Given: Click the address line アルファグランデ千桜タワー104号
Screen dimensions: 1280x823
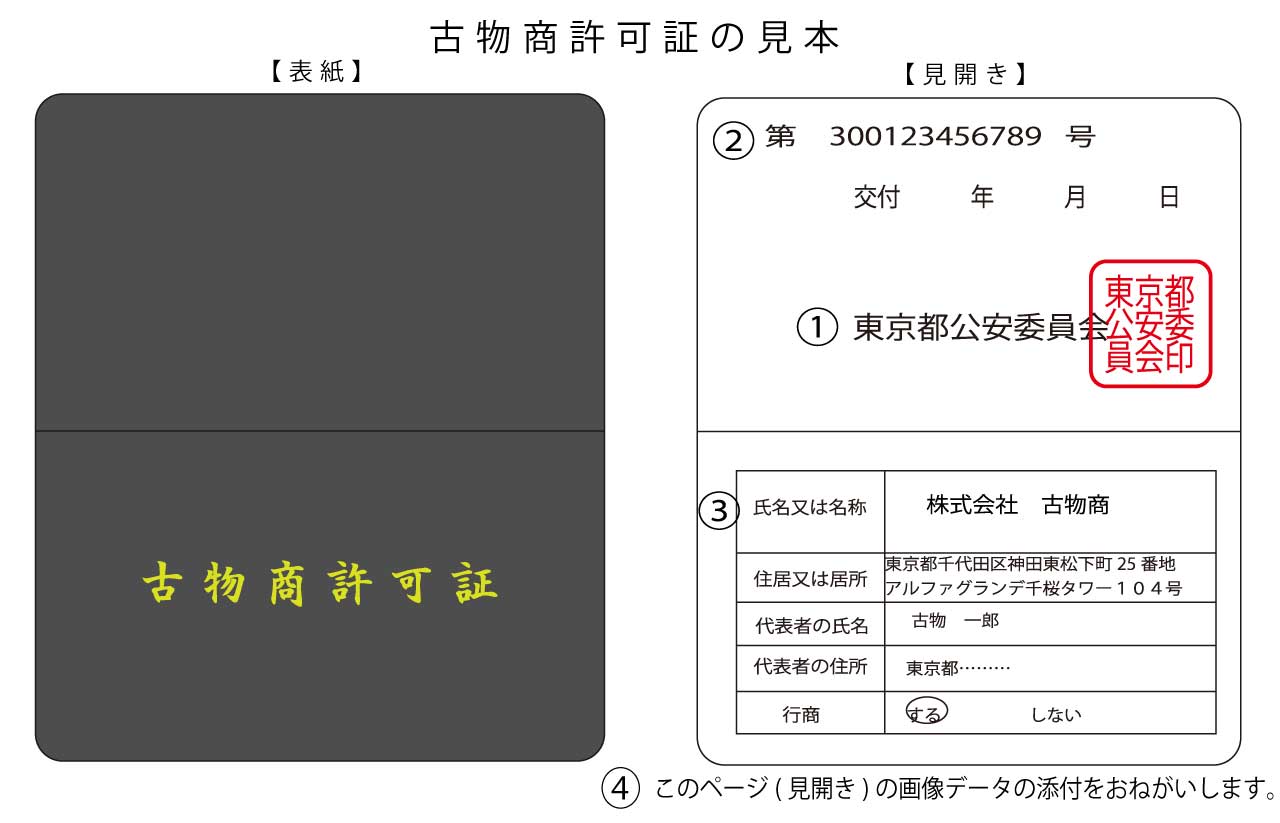Looking at the screenshot, I should [1033, 589].
